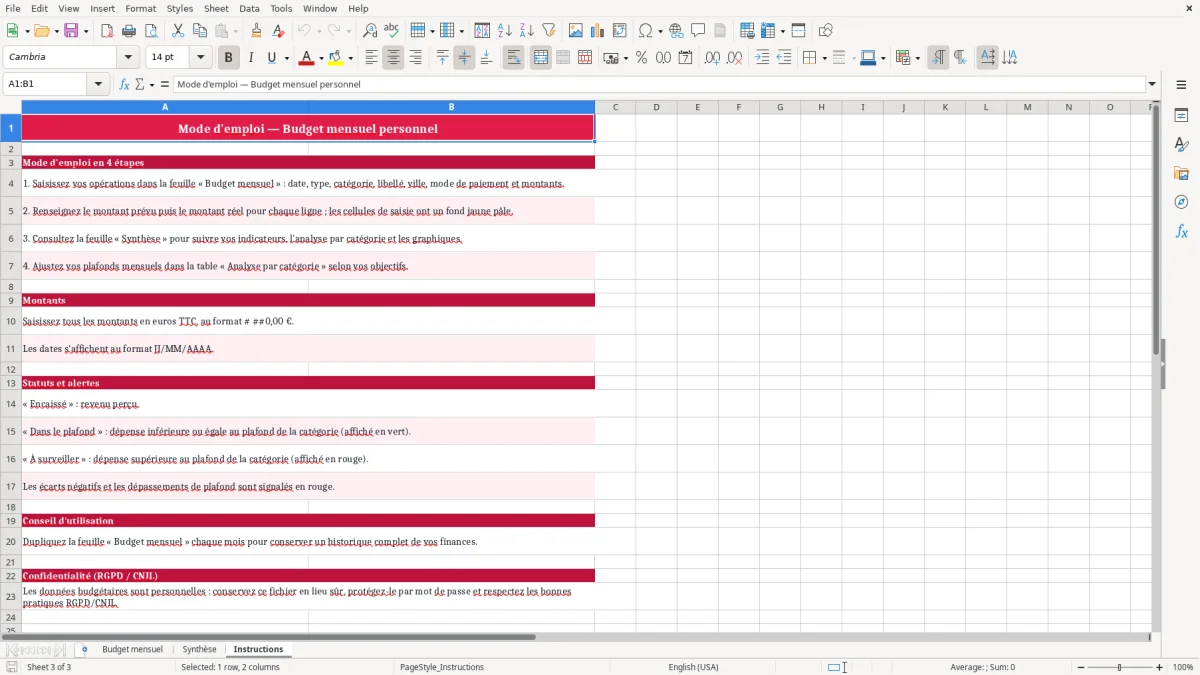Expand the Name Box dropdown arrow
This screenshot has width=1200, height=675.
point(98,84)
